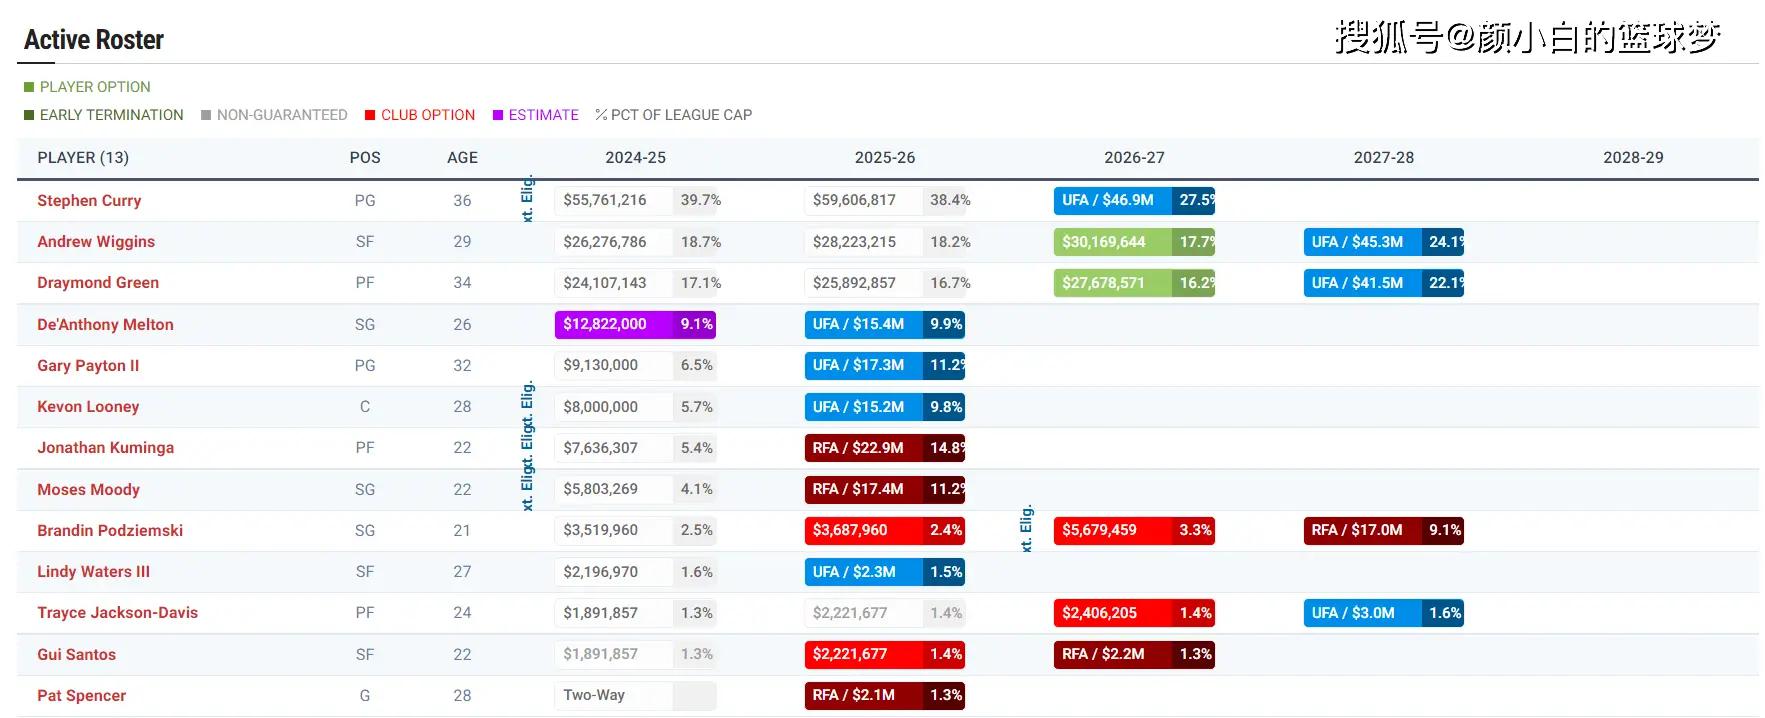Sort by POS column header

[365, 158]
